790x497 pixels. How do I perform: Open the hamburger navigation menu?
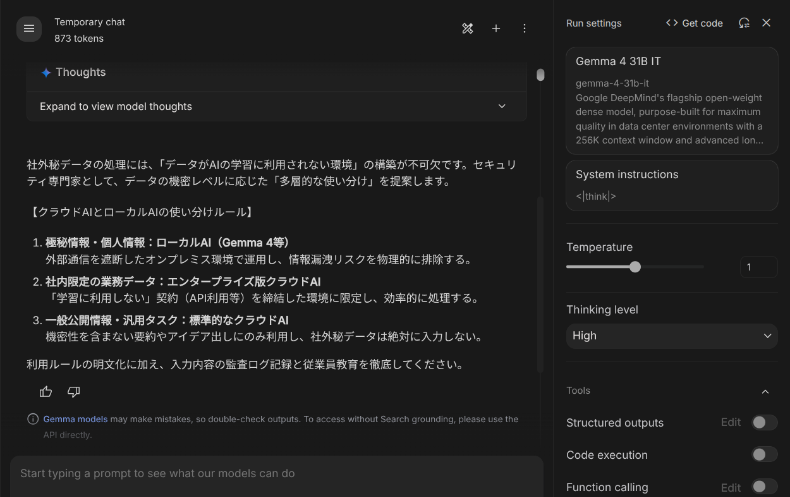coord(29,29)
